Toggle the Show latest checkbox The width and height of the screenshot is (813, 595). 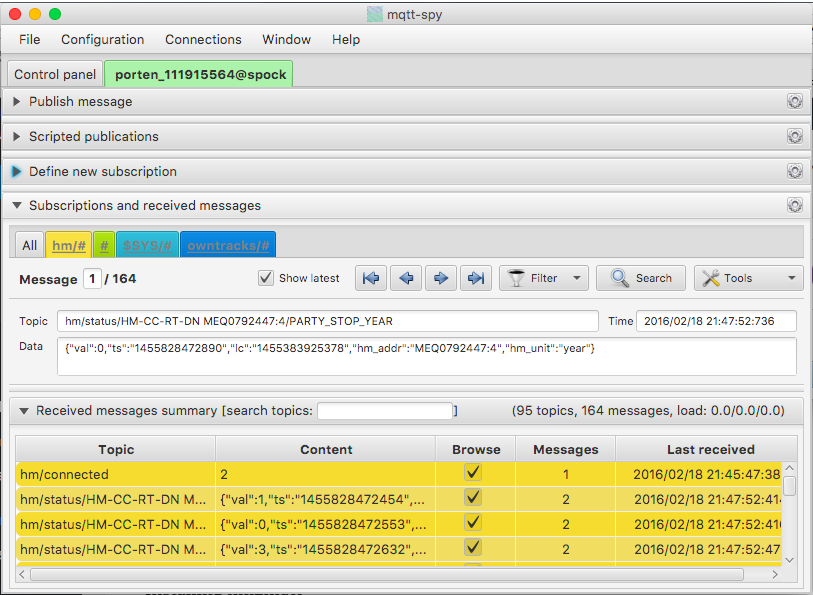(x=266, y=278)
